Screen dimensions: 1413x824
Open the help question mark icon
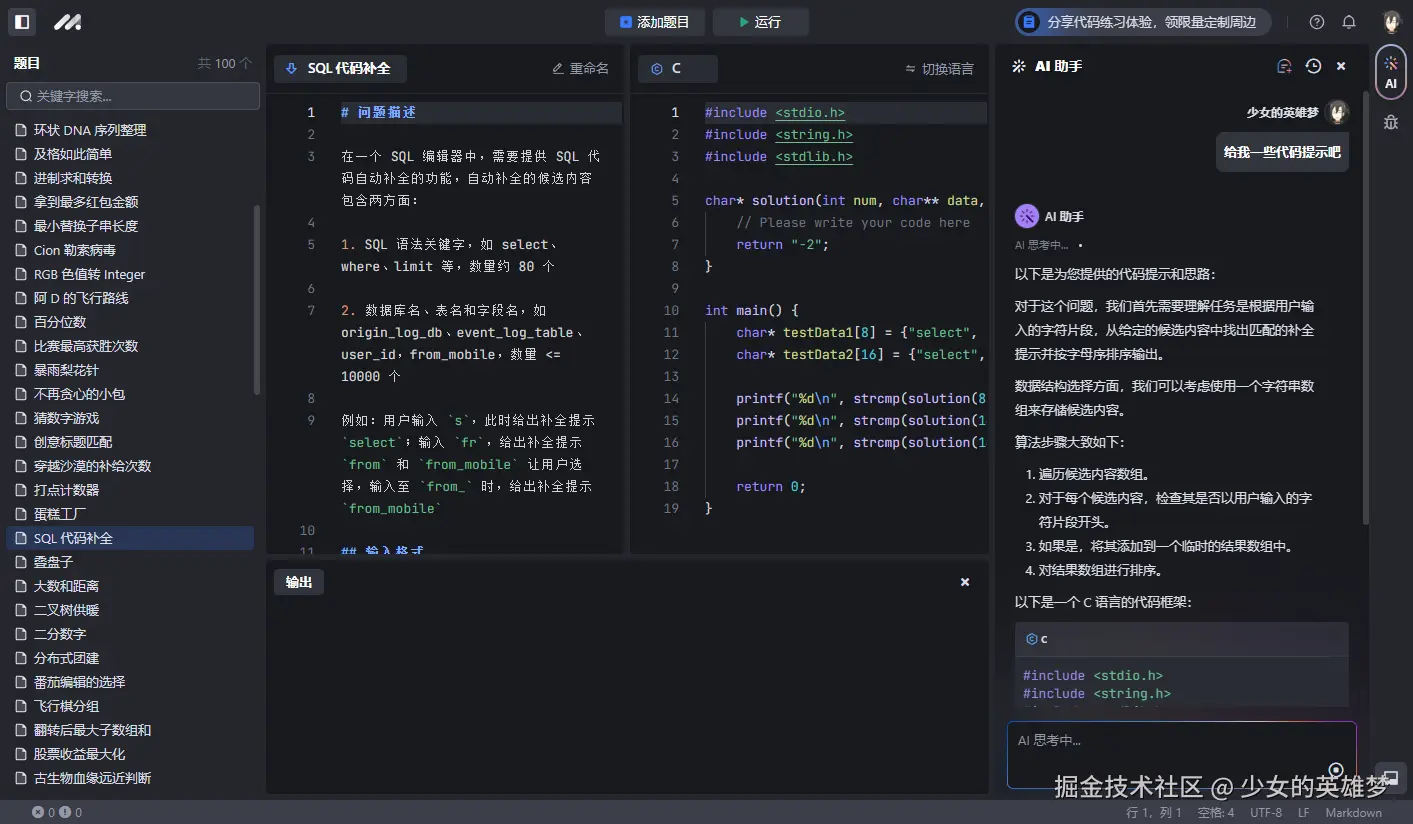point(1317,22)
